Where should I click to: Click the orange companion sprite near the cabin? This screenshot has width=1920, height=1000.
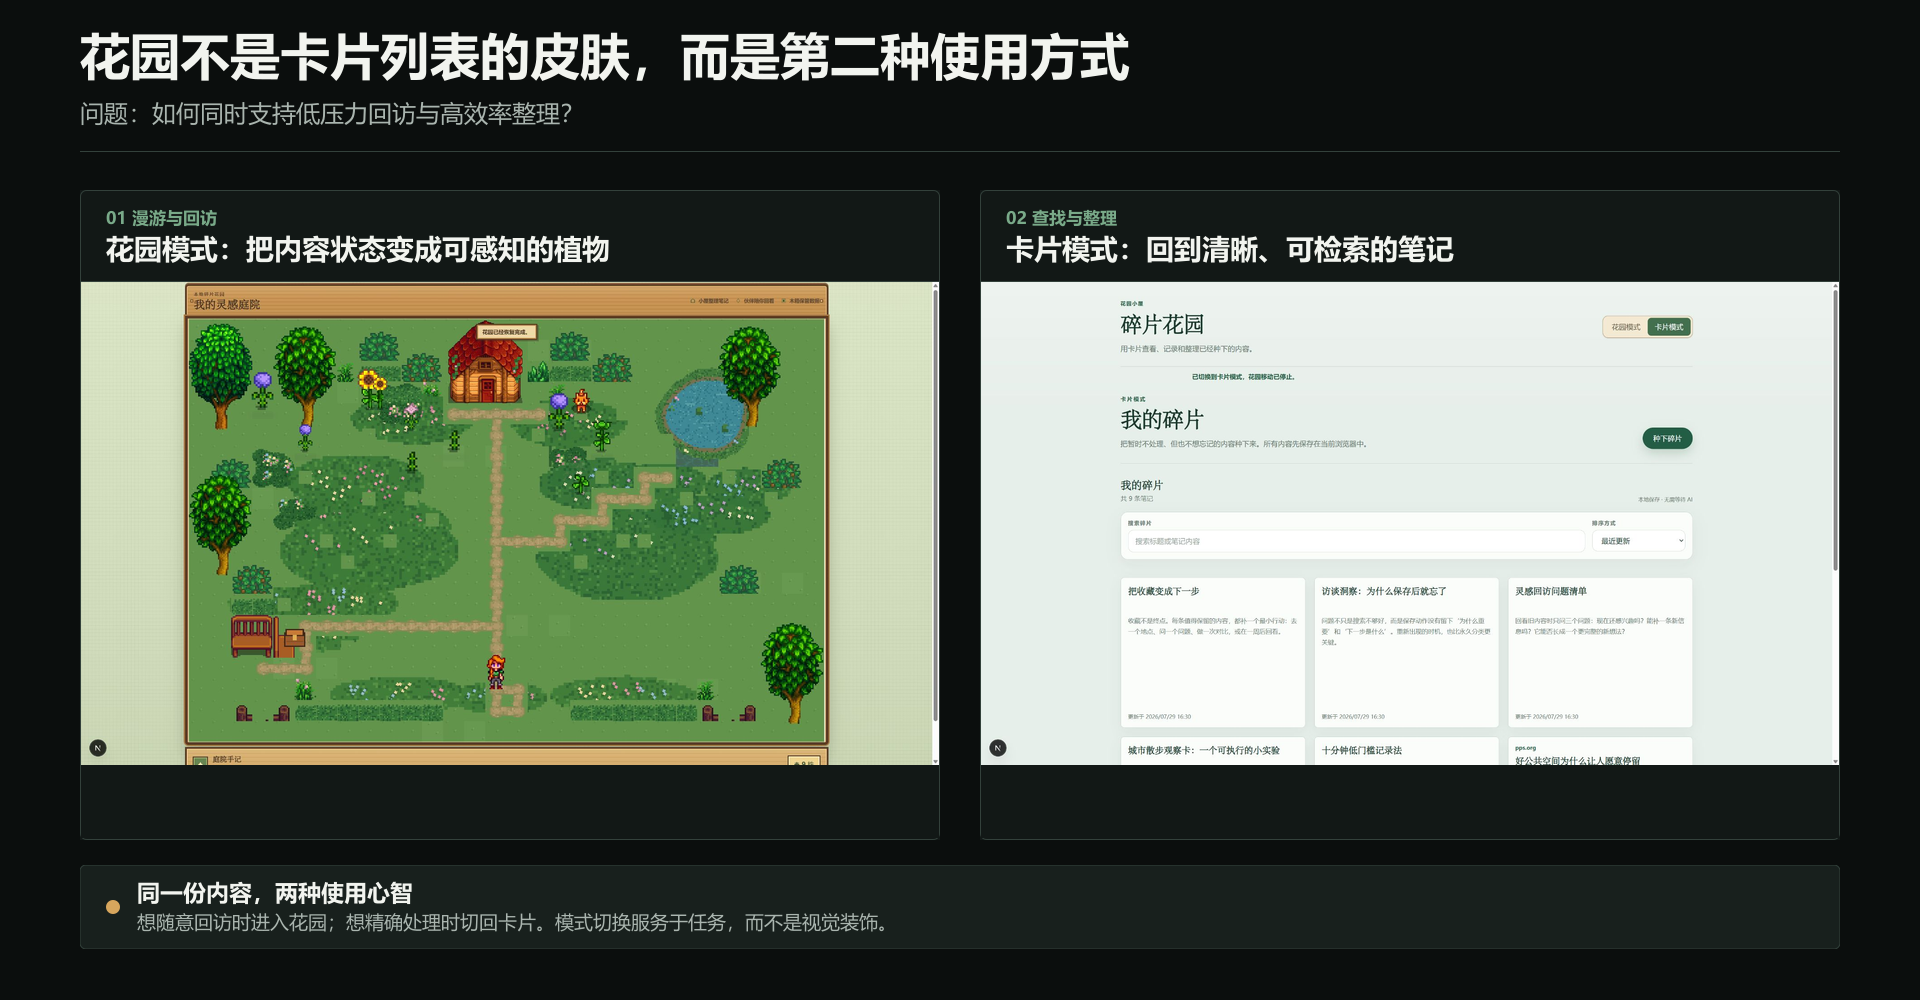point(581,401)
